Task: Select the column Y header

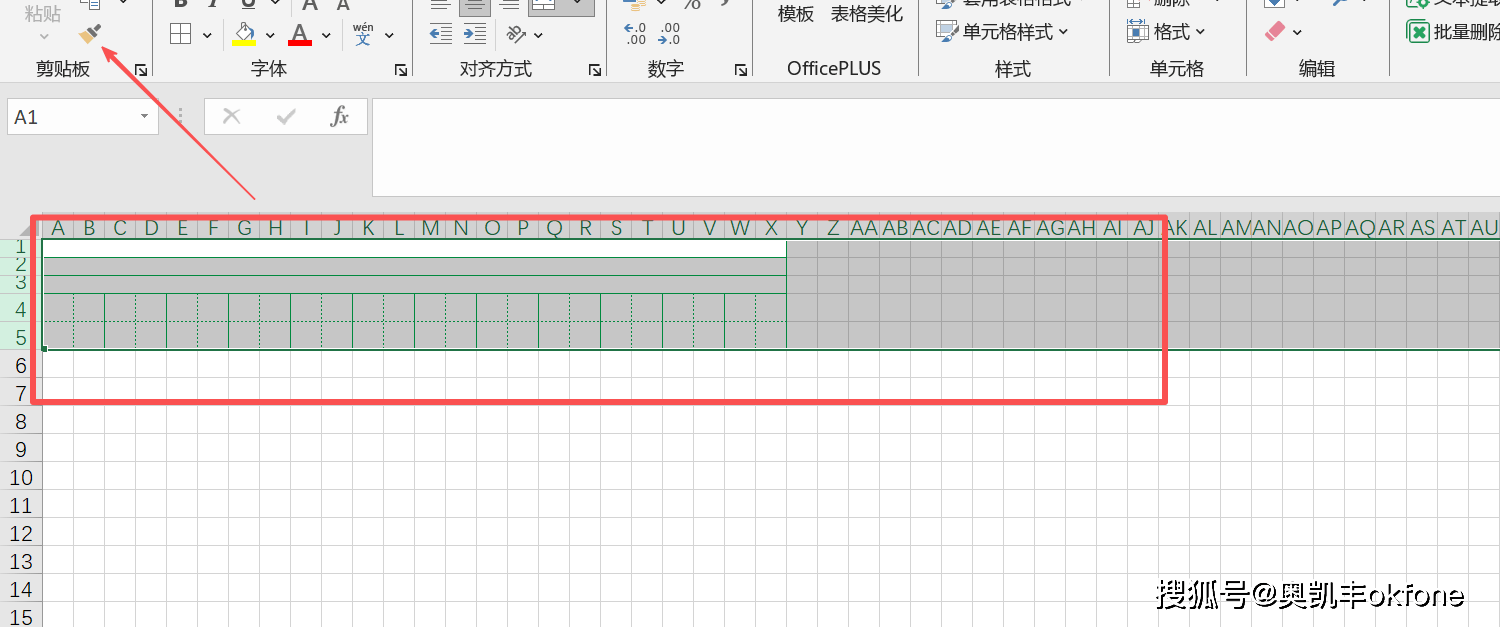Action: click(802, 228)
